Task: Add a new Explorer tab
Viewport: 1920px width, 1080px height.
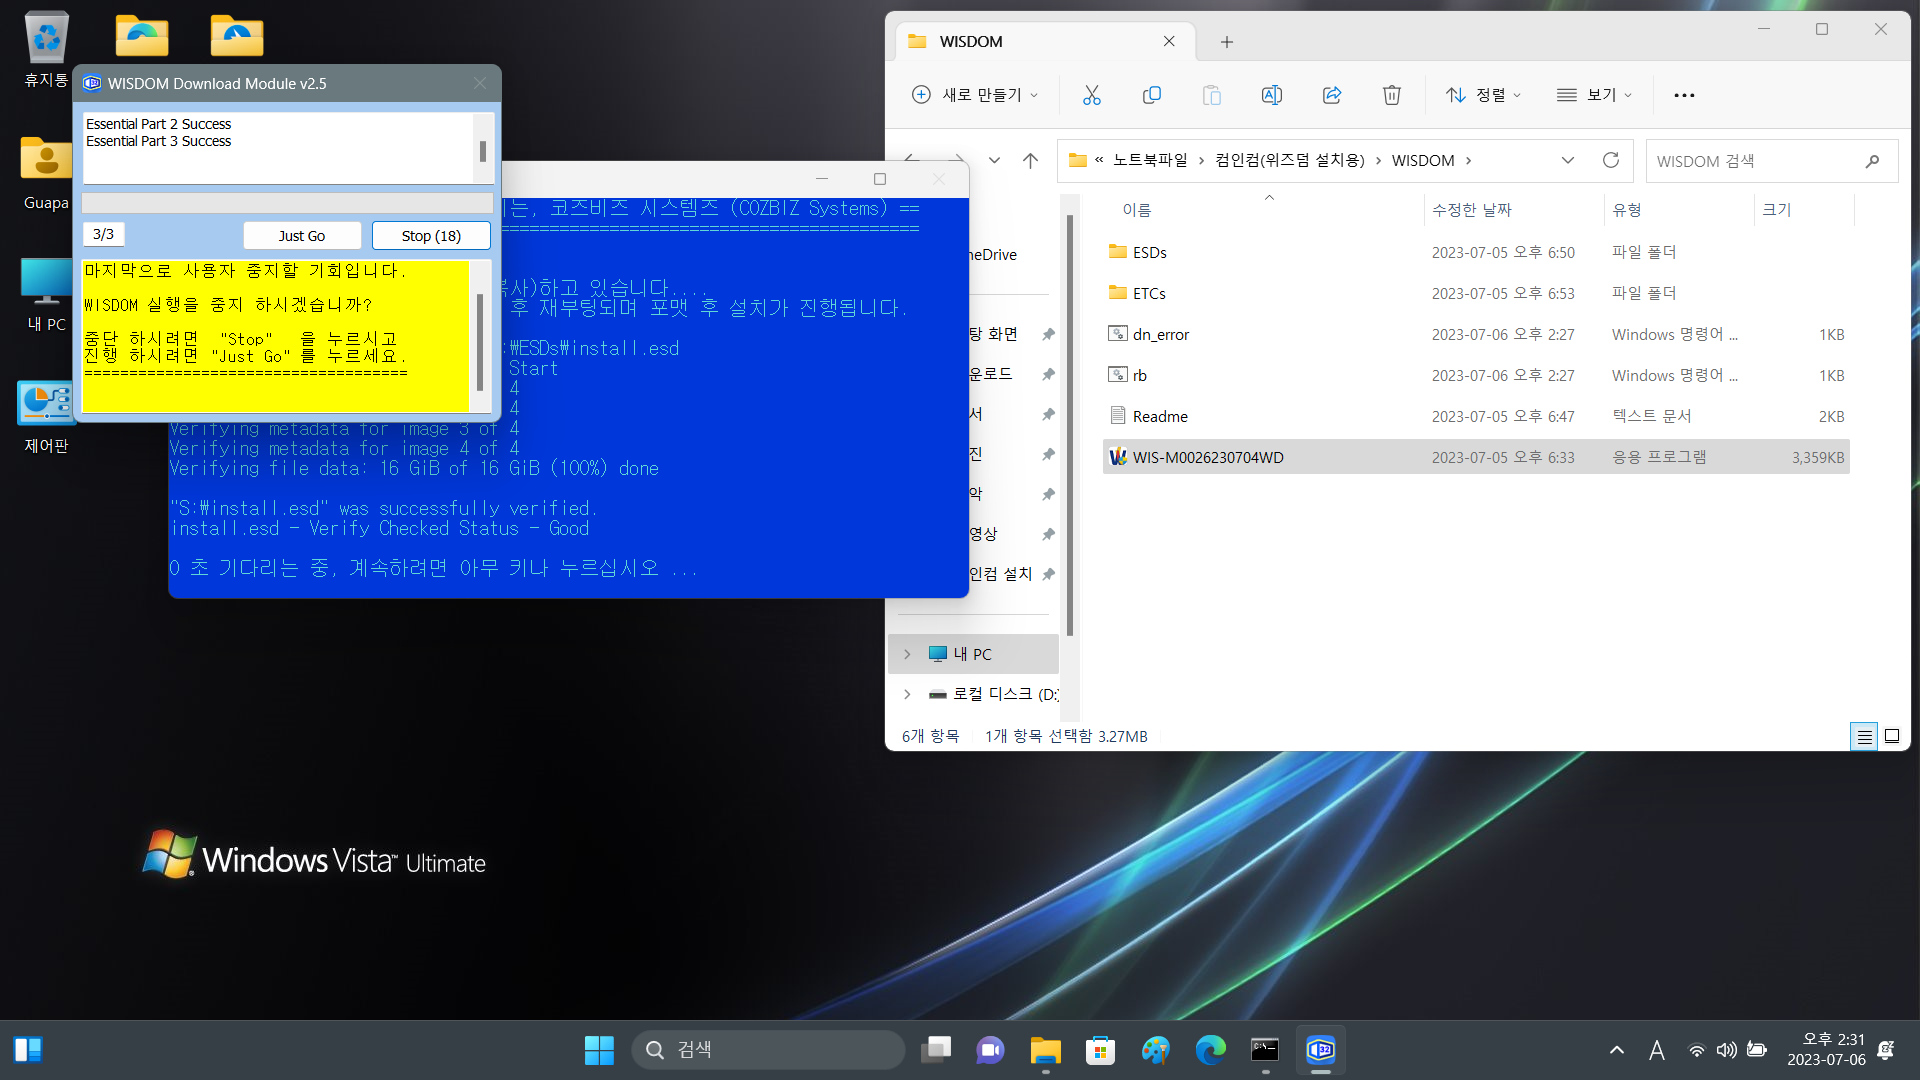Action: [x=1226, y=41]
